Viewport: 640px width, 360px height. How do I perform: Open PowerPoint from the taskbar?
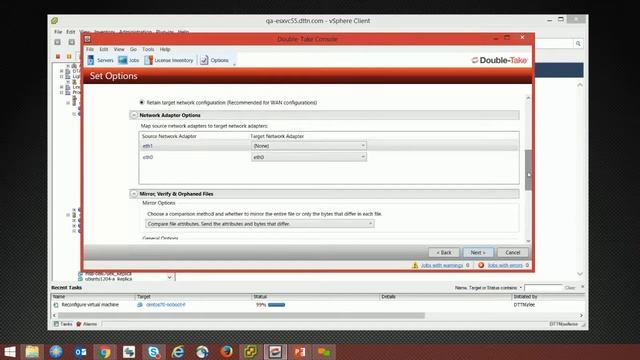(x=300, y=352)
